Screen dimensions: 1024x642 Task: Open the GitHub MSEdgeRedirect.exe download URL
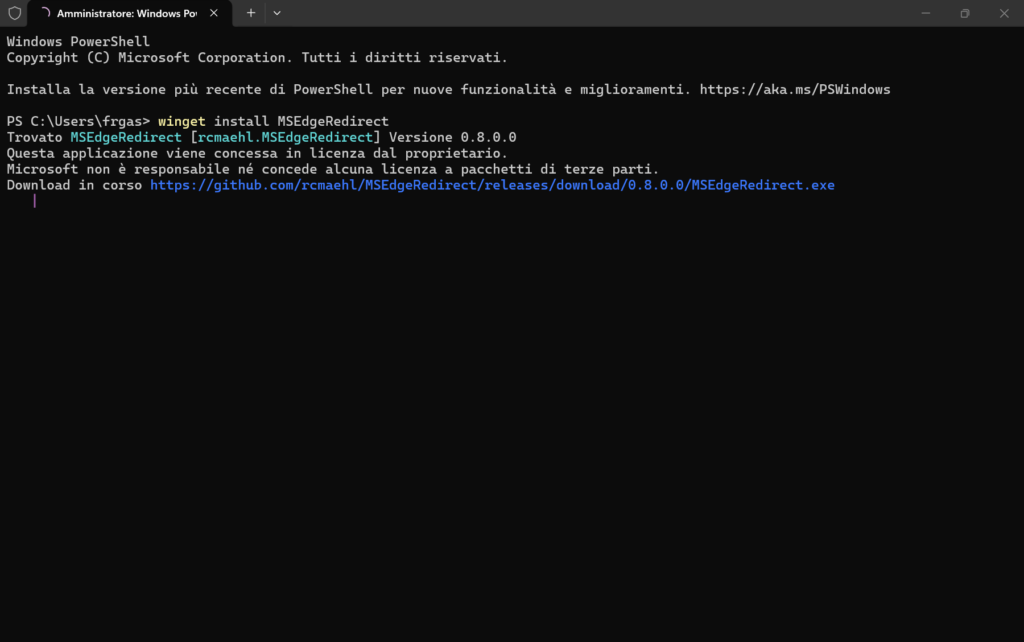(492, 185)
